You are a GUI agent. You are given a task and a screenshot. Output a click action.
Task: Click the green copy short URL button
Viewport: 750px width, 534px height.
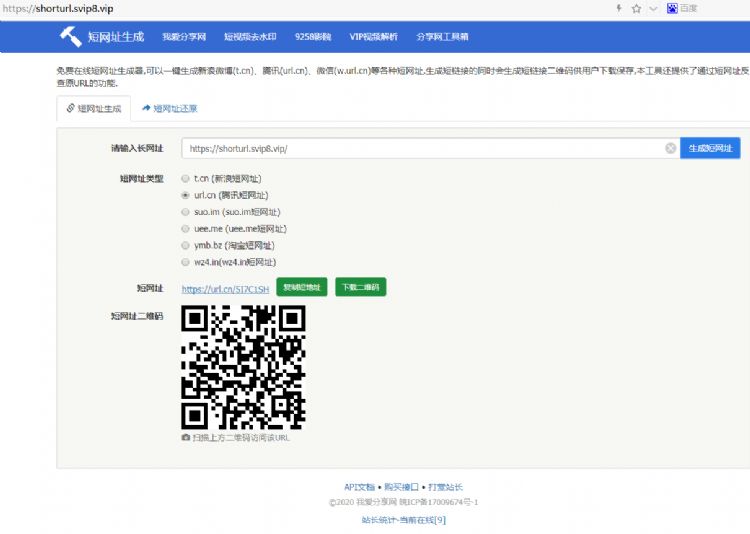click(x=302, y=287)
